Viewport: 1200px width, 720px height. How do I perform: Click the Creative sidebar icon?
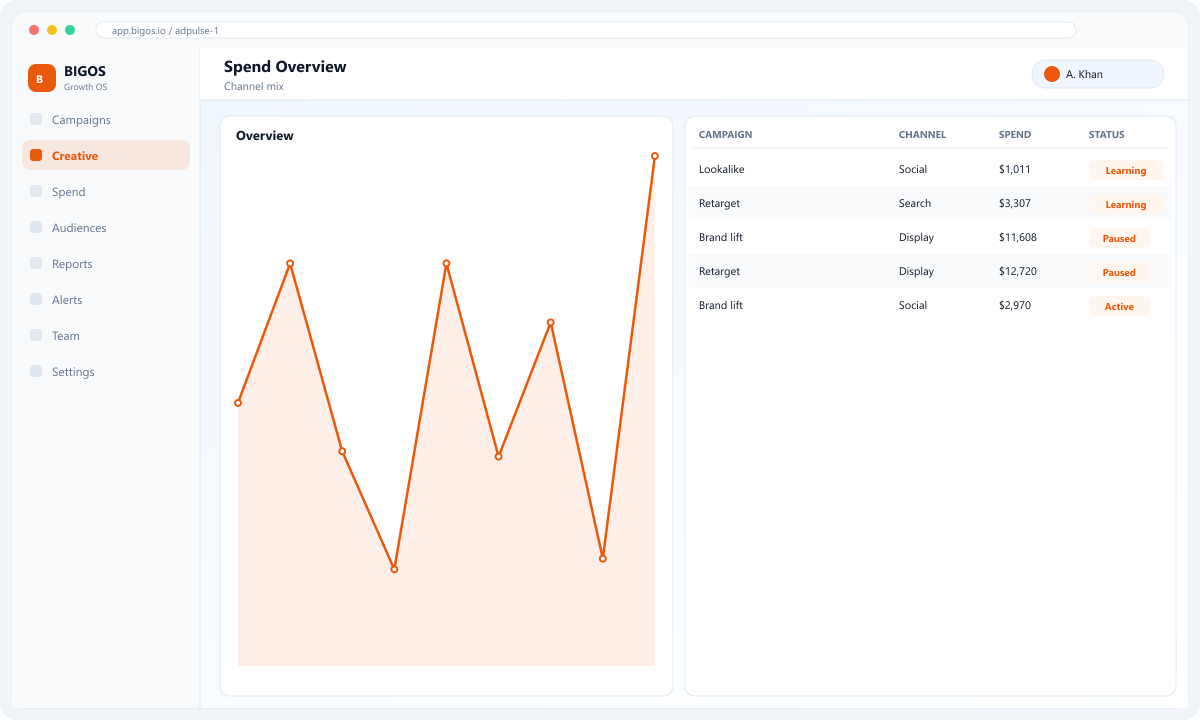[36, 155]
